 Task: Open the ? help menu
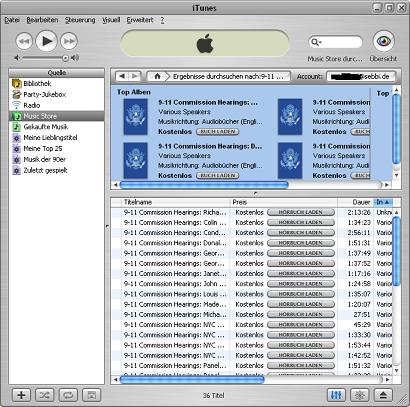162,20
